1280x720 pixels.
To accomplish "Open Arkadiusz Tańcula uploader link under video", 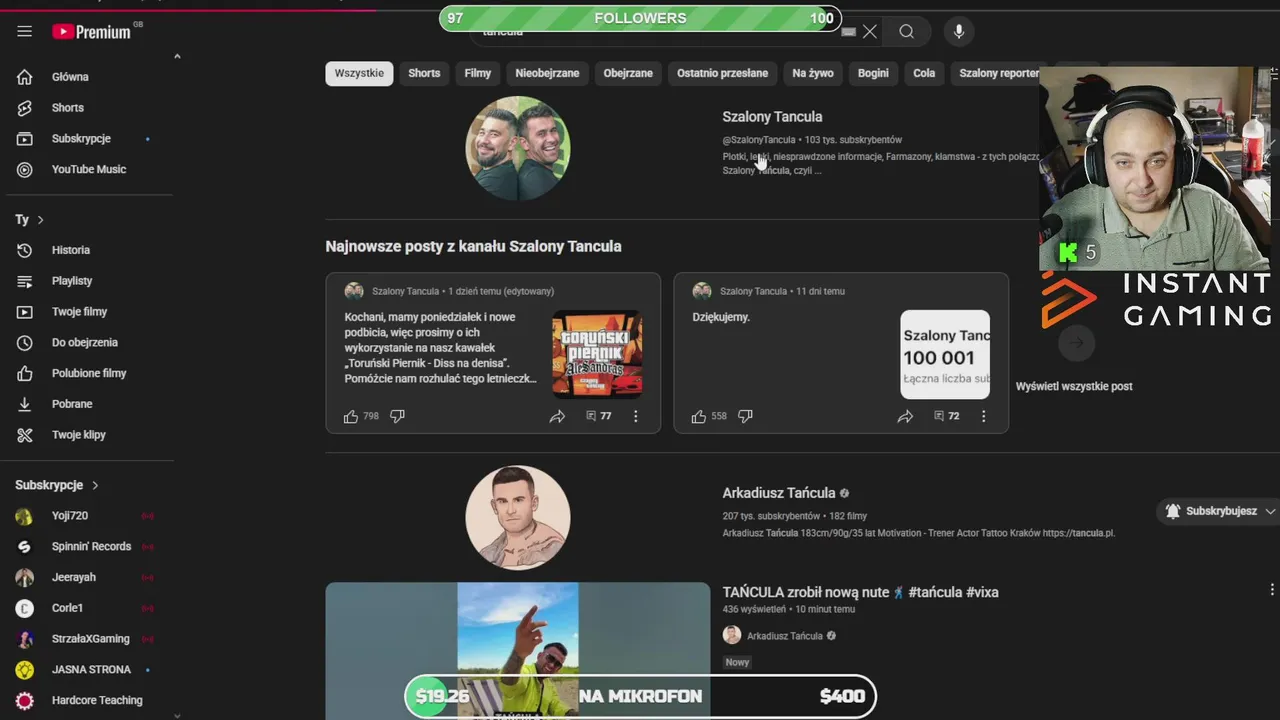I will (785, 636).
